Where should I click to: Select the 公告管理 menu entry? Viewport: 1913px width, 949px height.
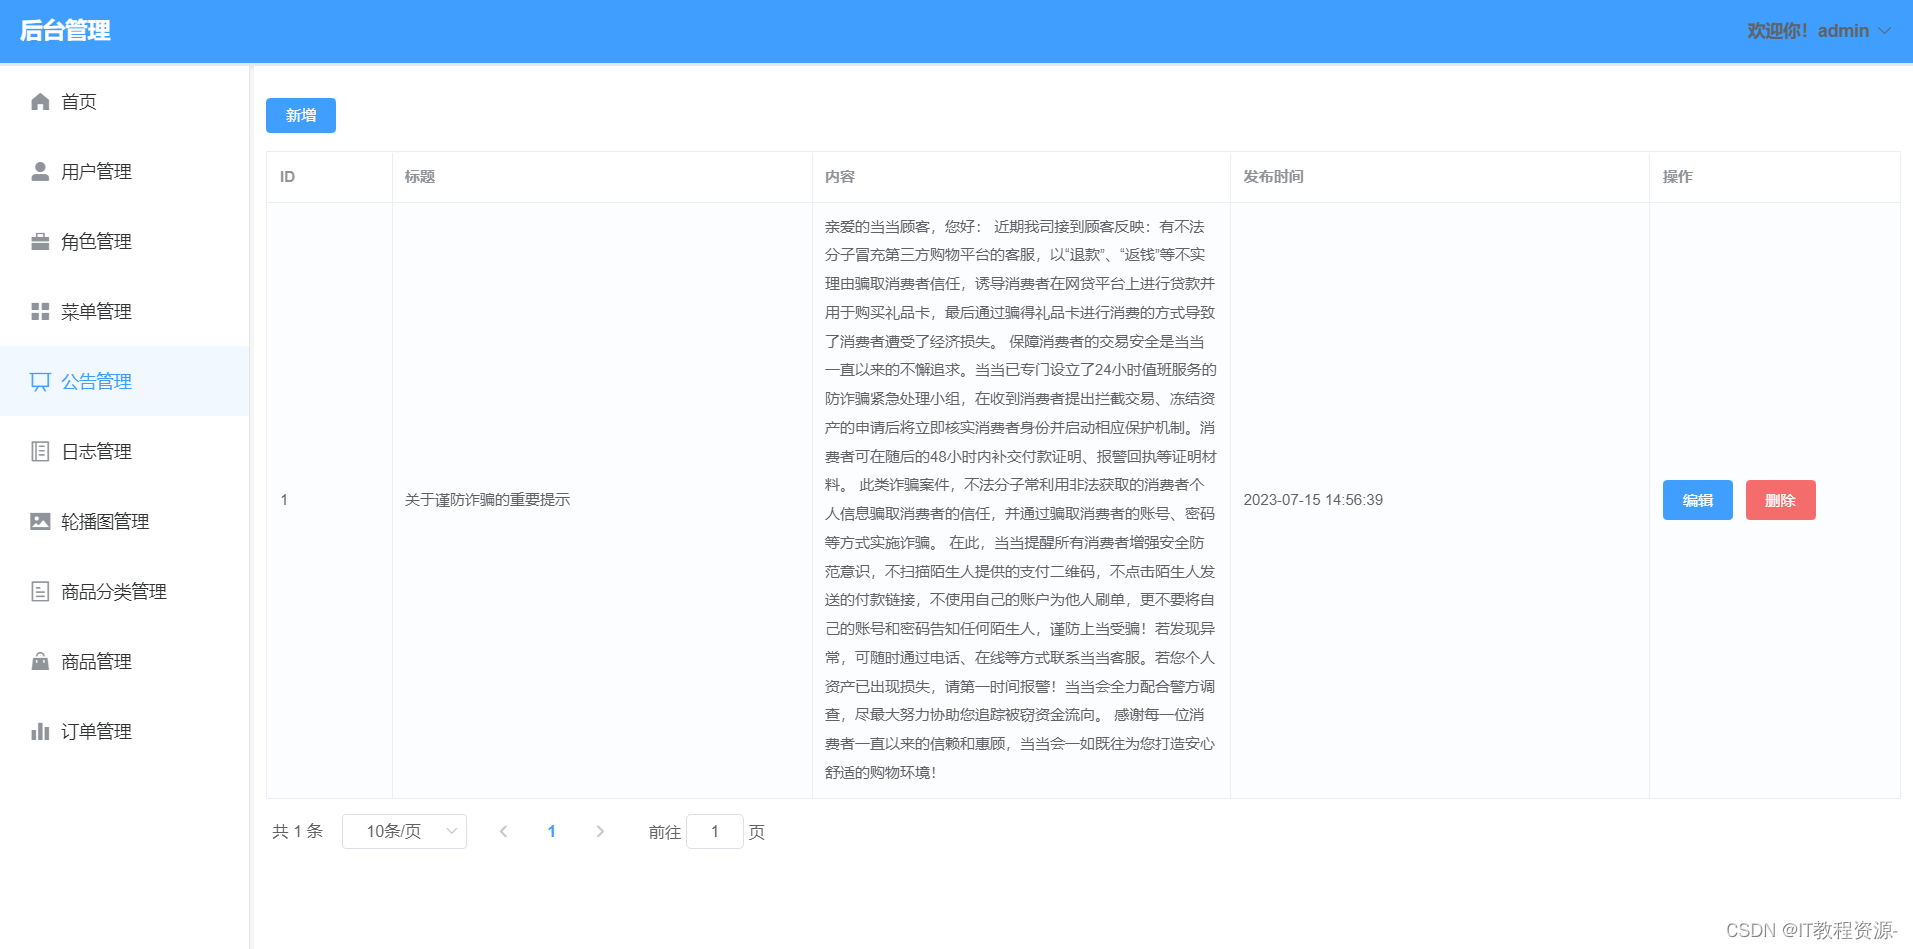(x=125, y=381)
